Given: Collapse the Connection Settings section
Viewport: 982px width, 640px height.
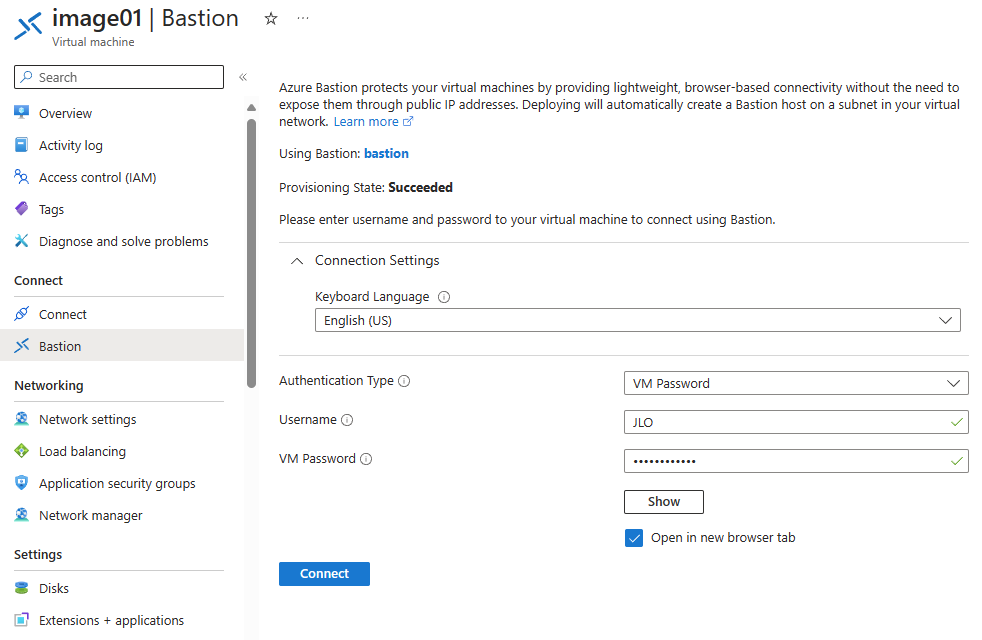Looking at the screenshot, I should (x=297, y=261).
